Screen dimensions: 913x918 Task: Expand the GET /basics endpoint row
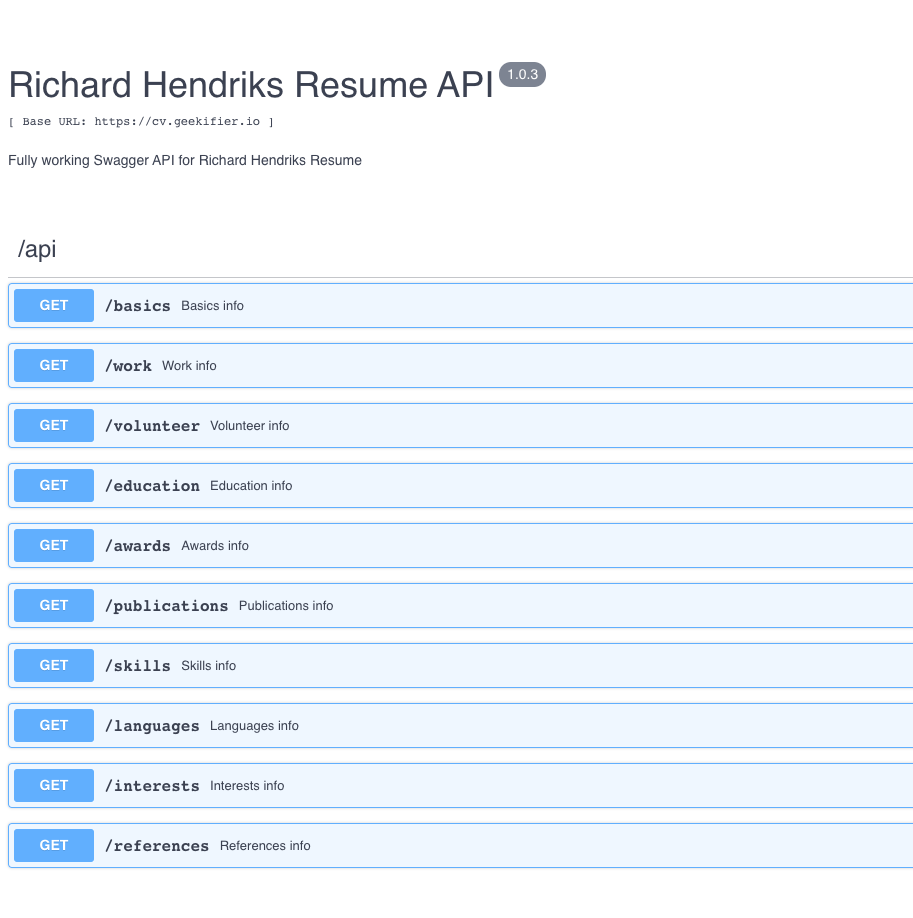tap(460, 306)
